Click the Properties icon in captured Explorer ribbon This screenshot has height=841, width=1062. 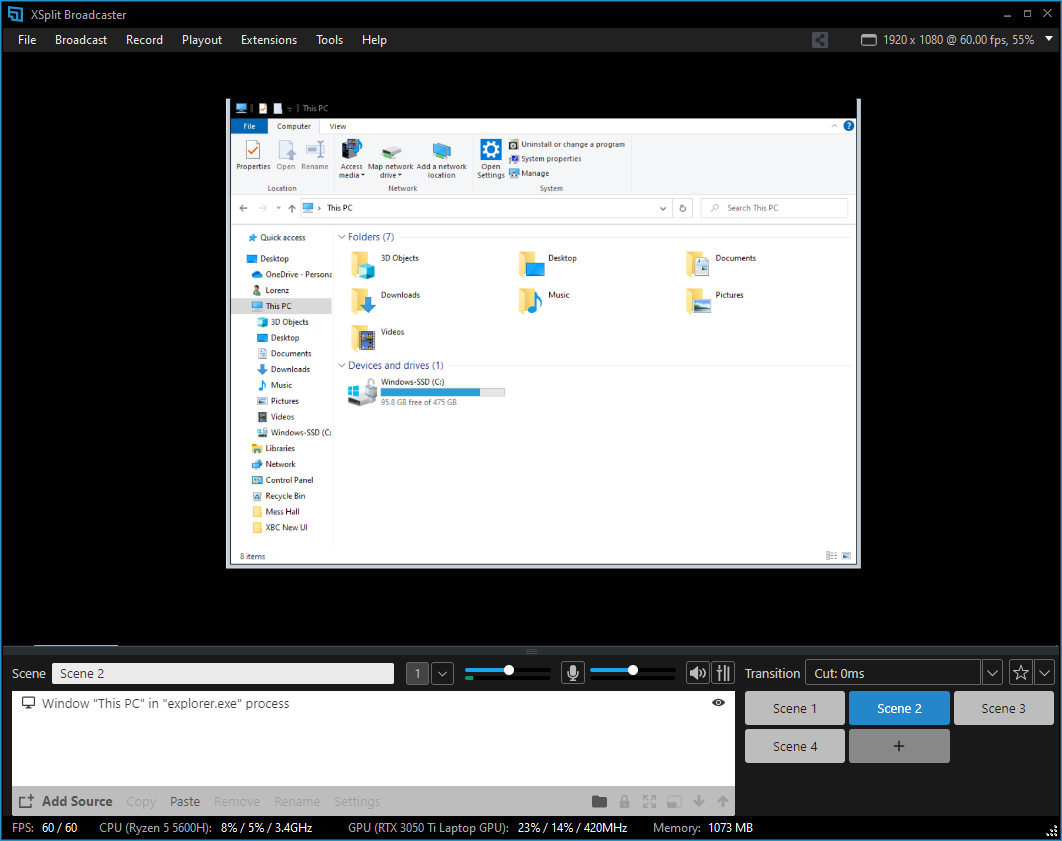tap(253, 150)
